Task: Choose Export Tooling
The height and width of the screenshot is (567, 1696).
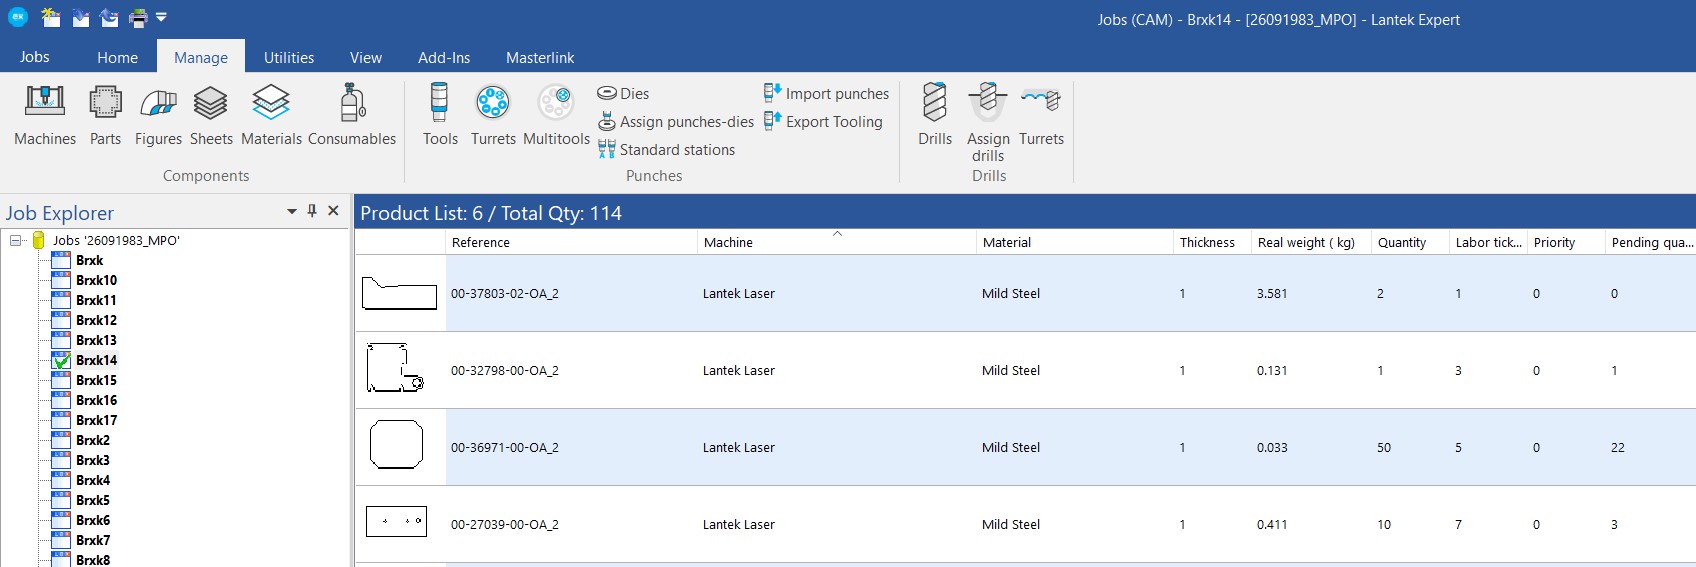Action: click(x=823, y=121)
